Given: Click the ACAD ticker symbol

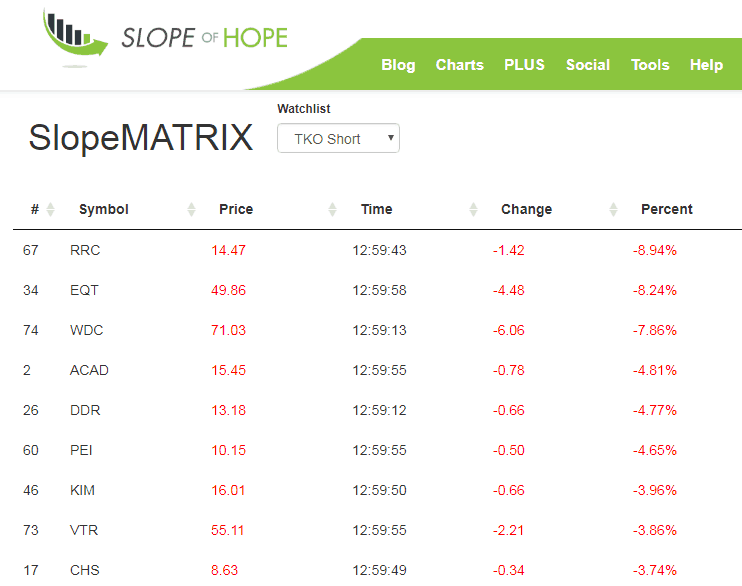Looking at the screenshot, I should pos(89,370).
